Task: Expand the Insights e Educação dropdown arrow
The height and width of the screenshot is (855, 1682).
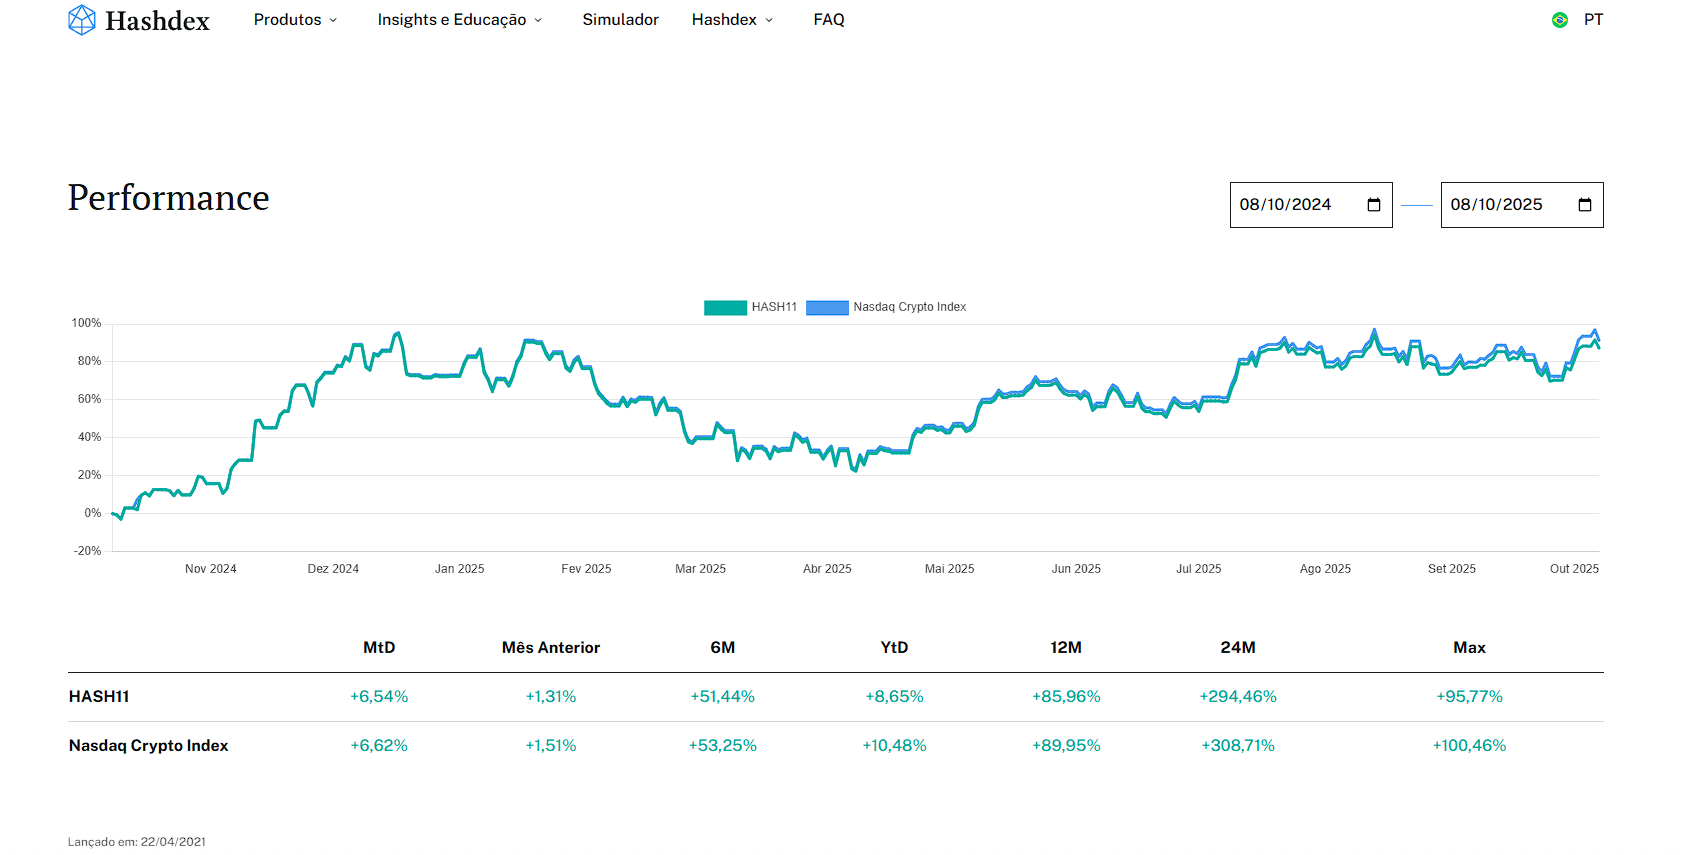Action: 538,21
